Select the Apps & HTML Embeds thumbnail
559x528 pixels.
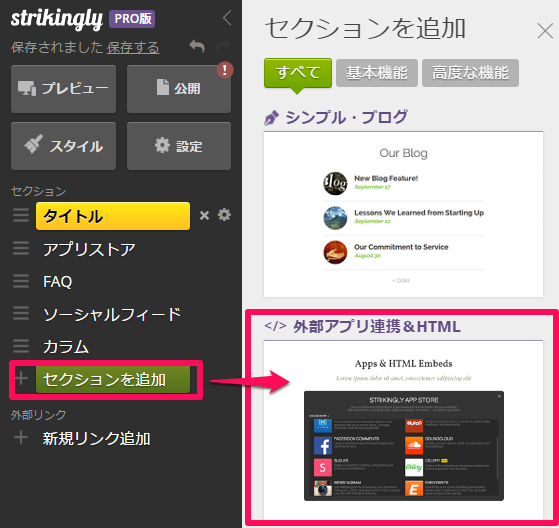click(x=403, y=430)
